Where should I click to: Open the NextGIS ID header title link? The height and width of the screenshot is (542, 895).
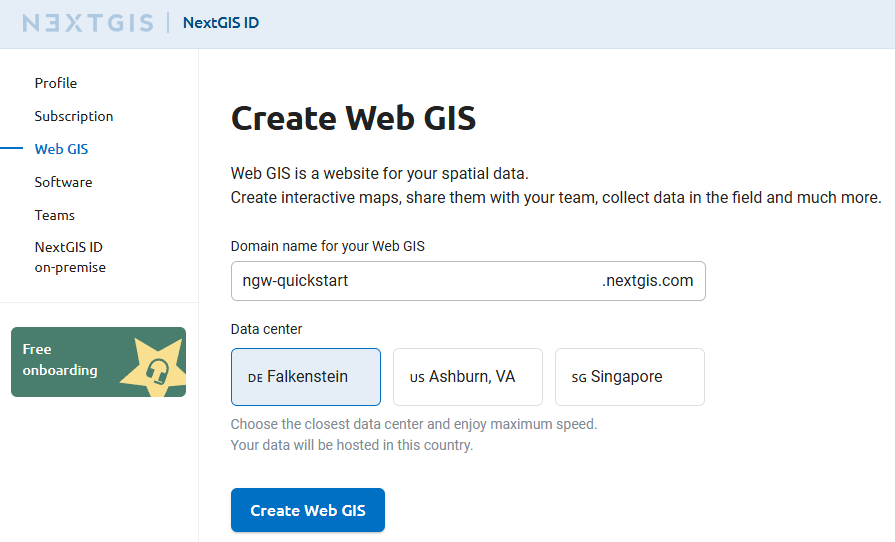tap(221, 23)
